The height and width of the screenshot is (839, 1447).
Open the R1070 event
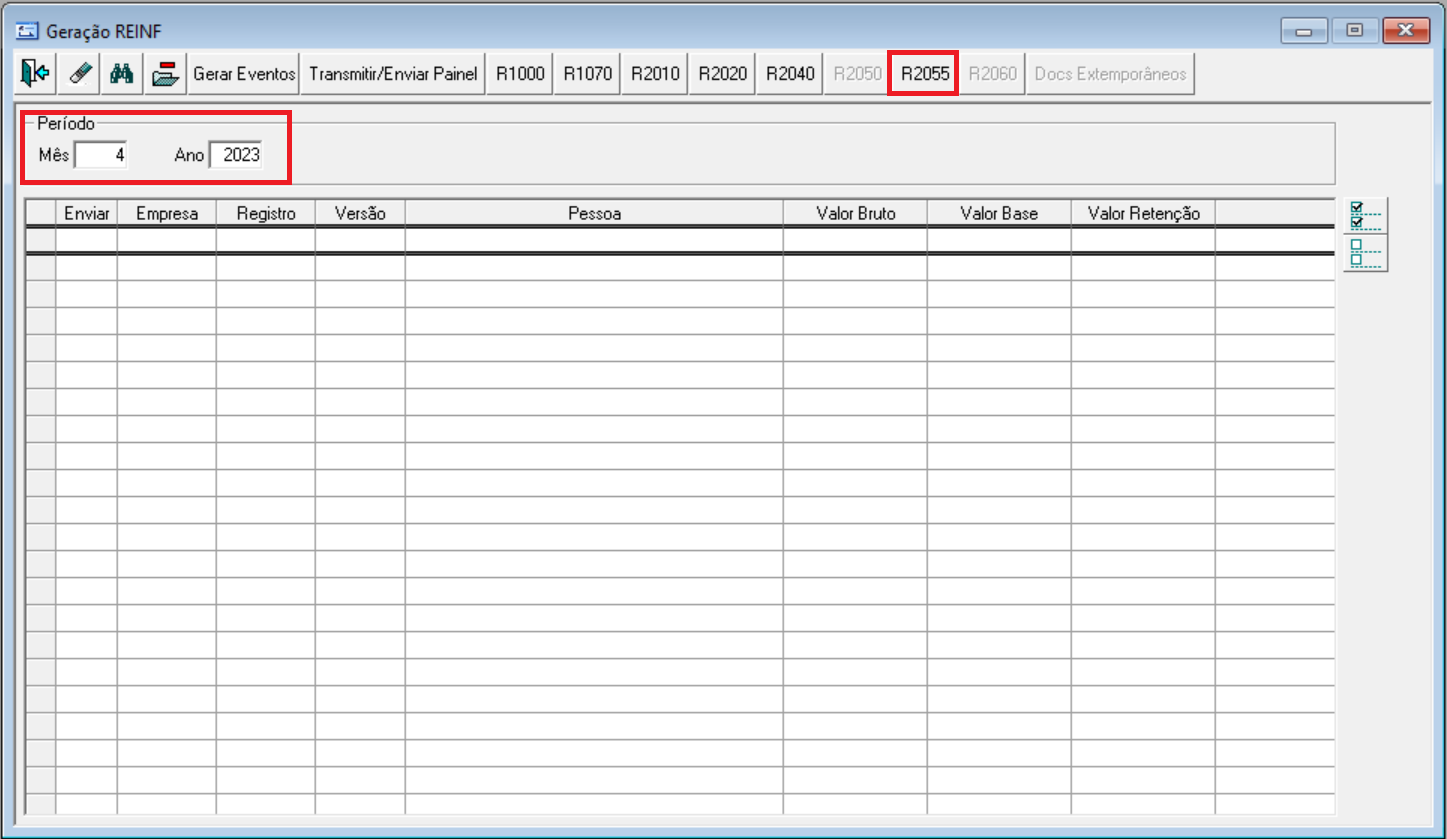(x=587, y=74)
